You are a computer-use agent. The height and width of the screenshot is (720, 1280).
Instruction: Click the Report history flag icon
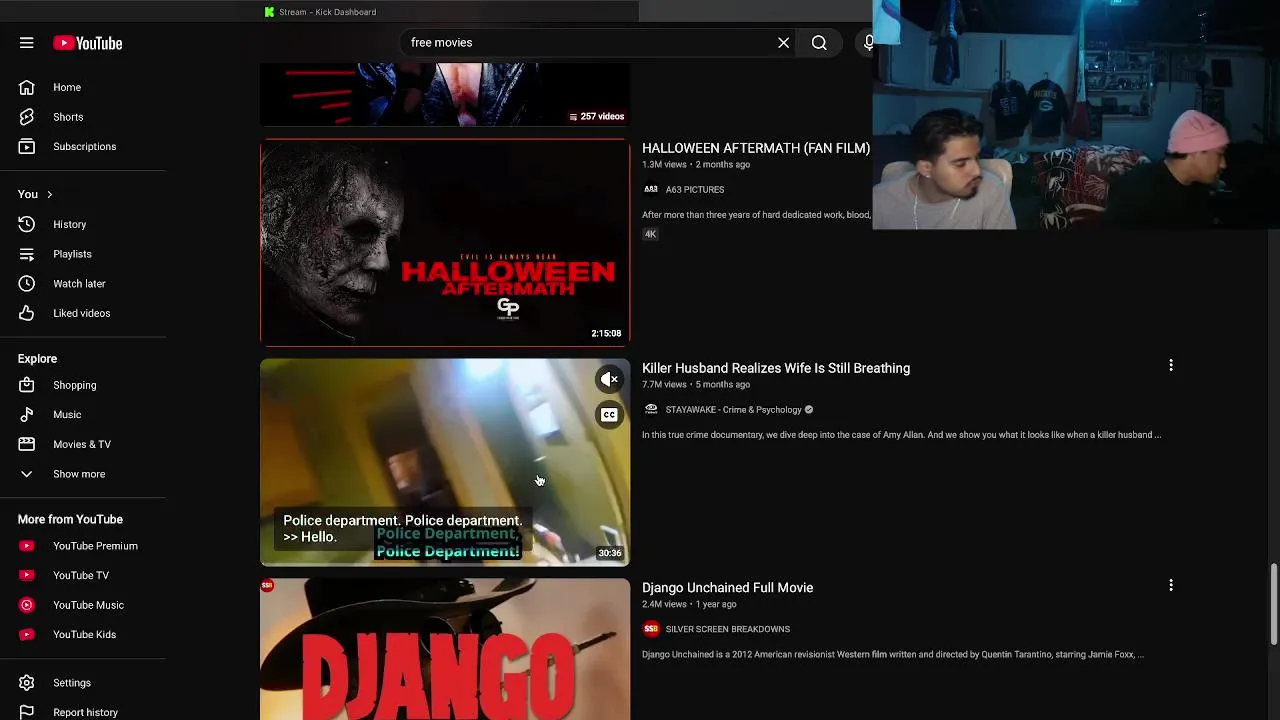[27, 712]
